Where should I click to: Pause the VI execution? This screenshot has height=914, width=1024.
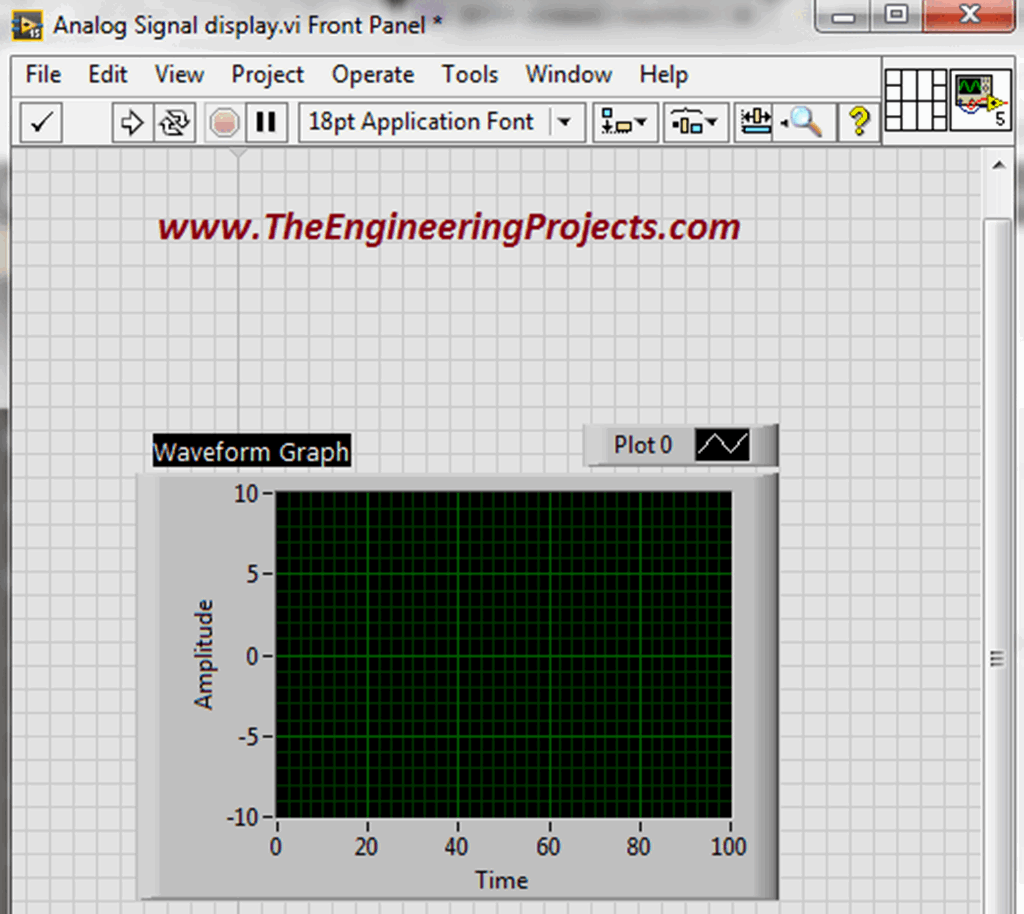[265, 121]
